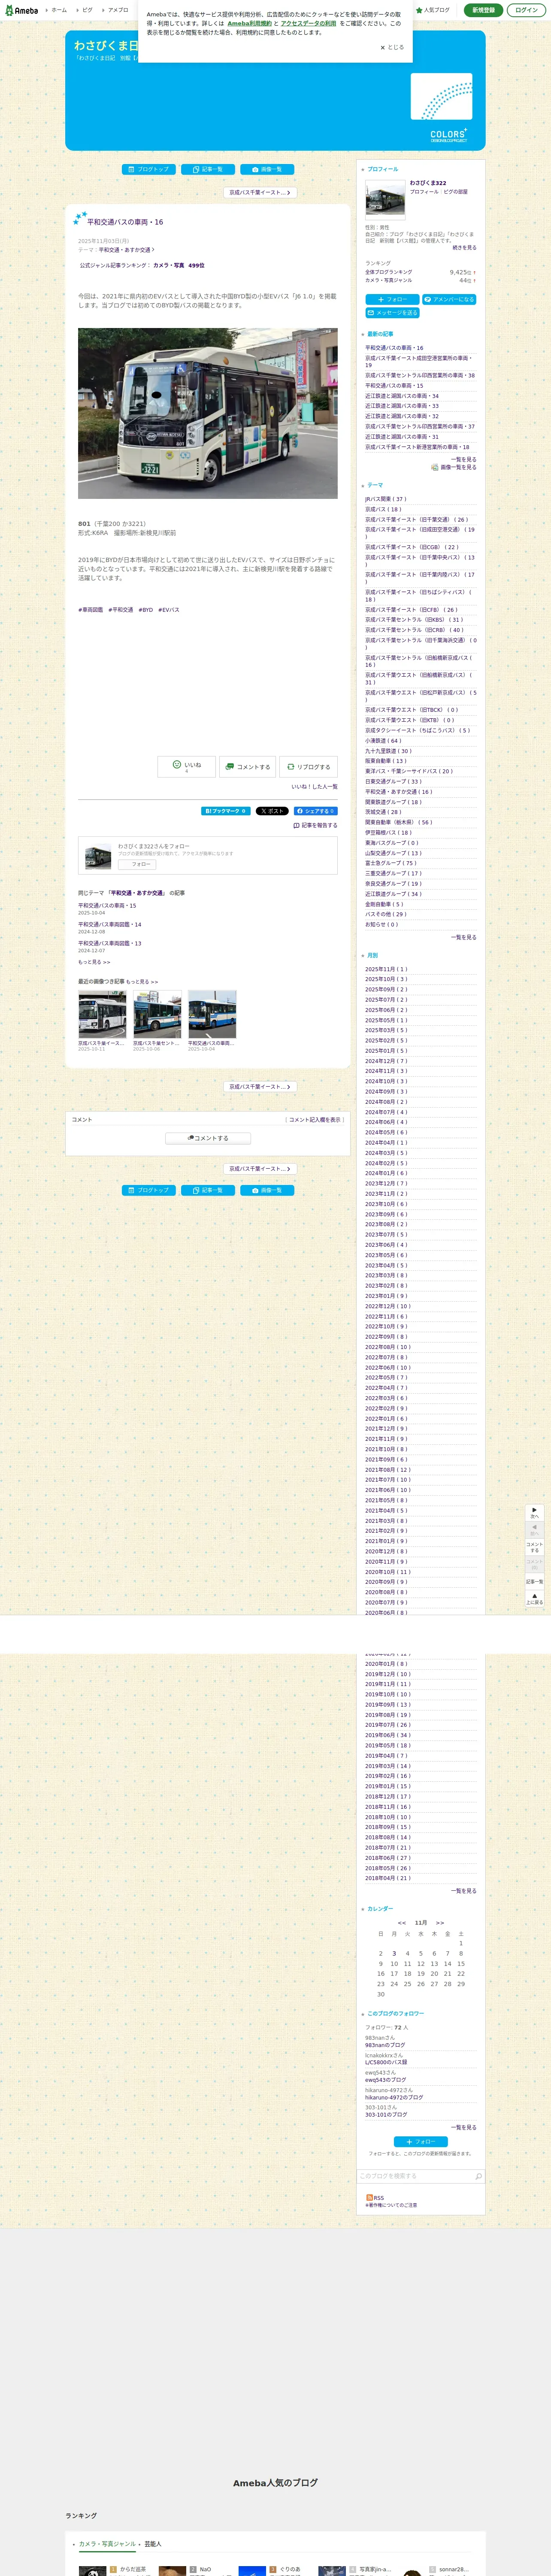The image size is (551, 2576).
Task: Close the cookie notice with とじる
Action: pos(392,47)
